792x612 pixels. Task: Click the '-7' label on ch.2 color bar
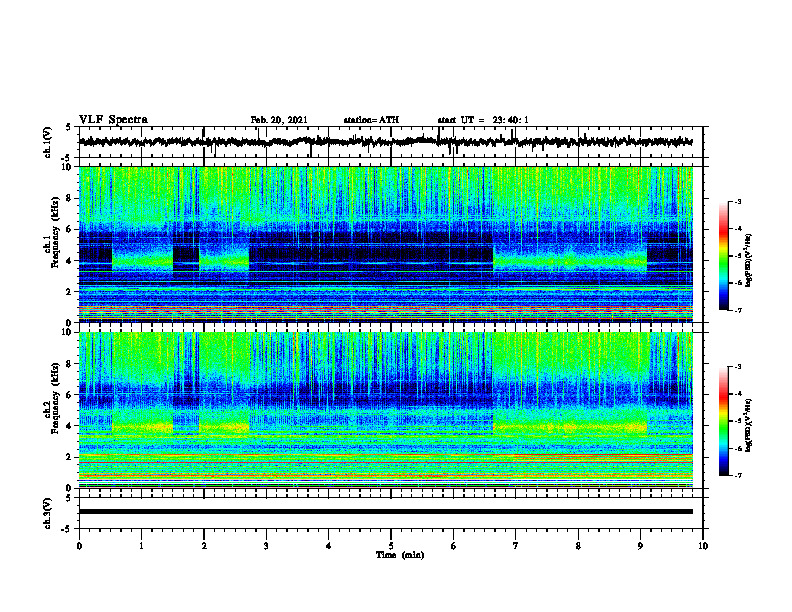click(738, 475)
